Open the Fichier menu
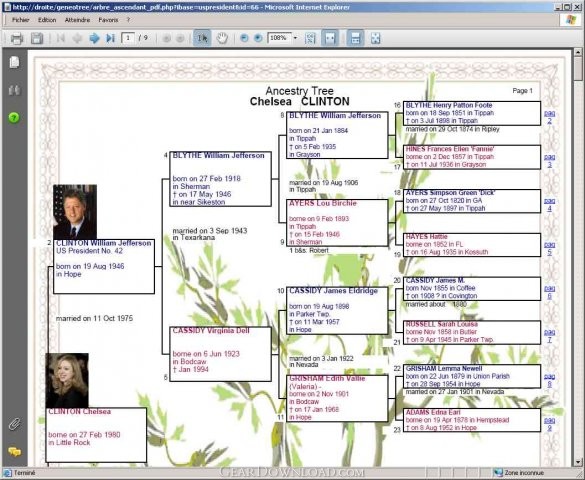Screen dimensions: 585x480 coord(21,20)
